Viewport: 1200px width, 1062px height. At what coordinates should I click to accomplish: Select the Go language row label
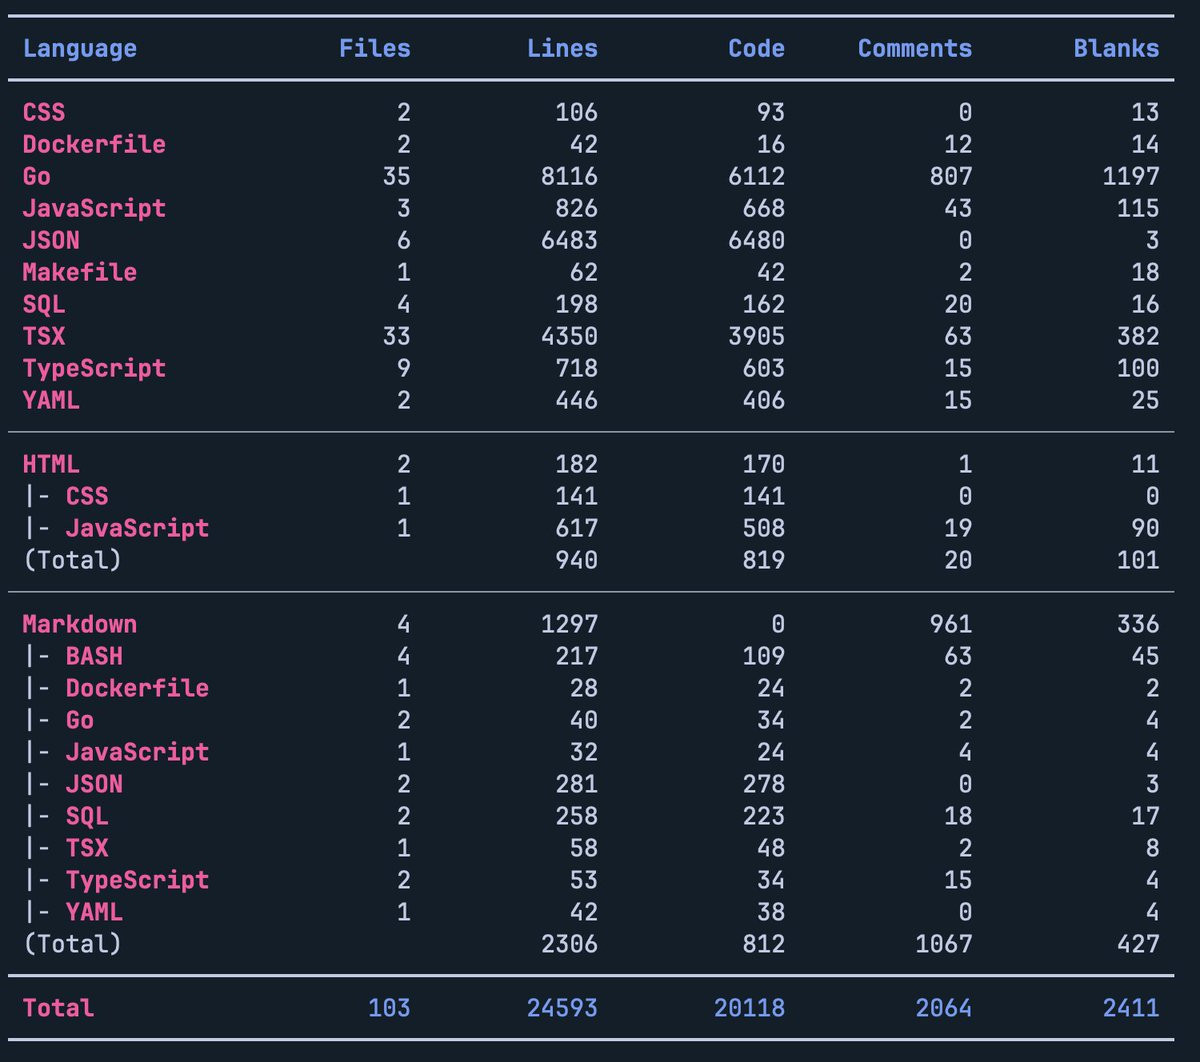(x=37, y=176)
